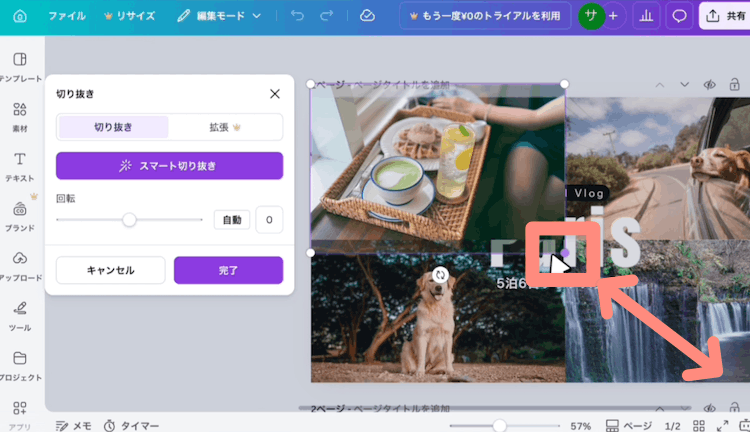Add collaborator with the plus icon
Viewport: 750px width, 432px height.
coord(613,16)
